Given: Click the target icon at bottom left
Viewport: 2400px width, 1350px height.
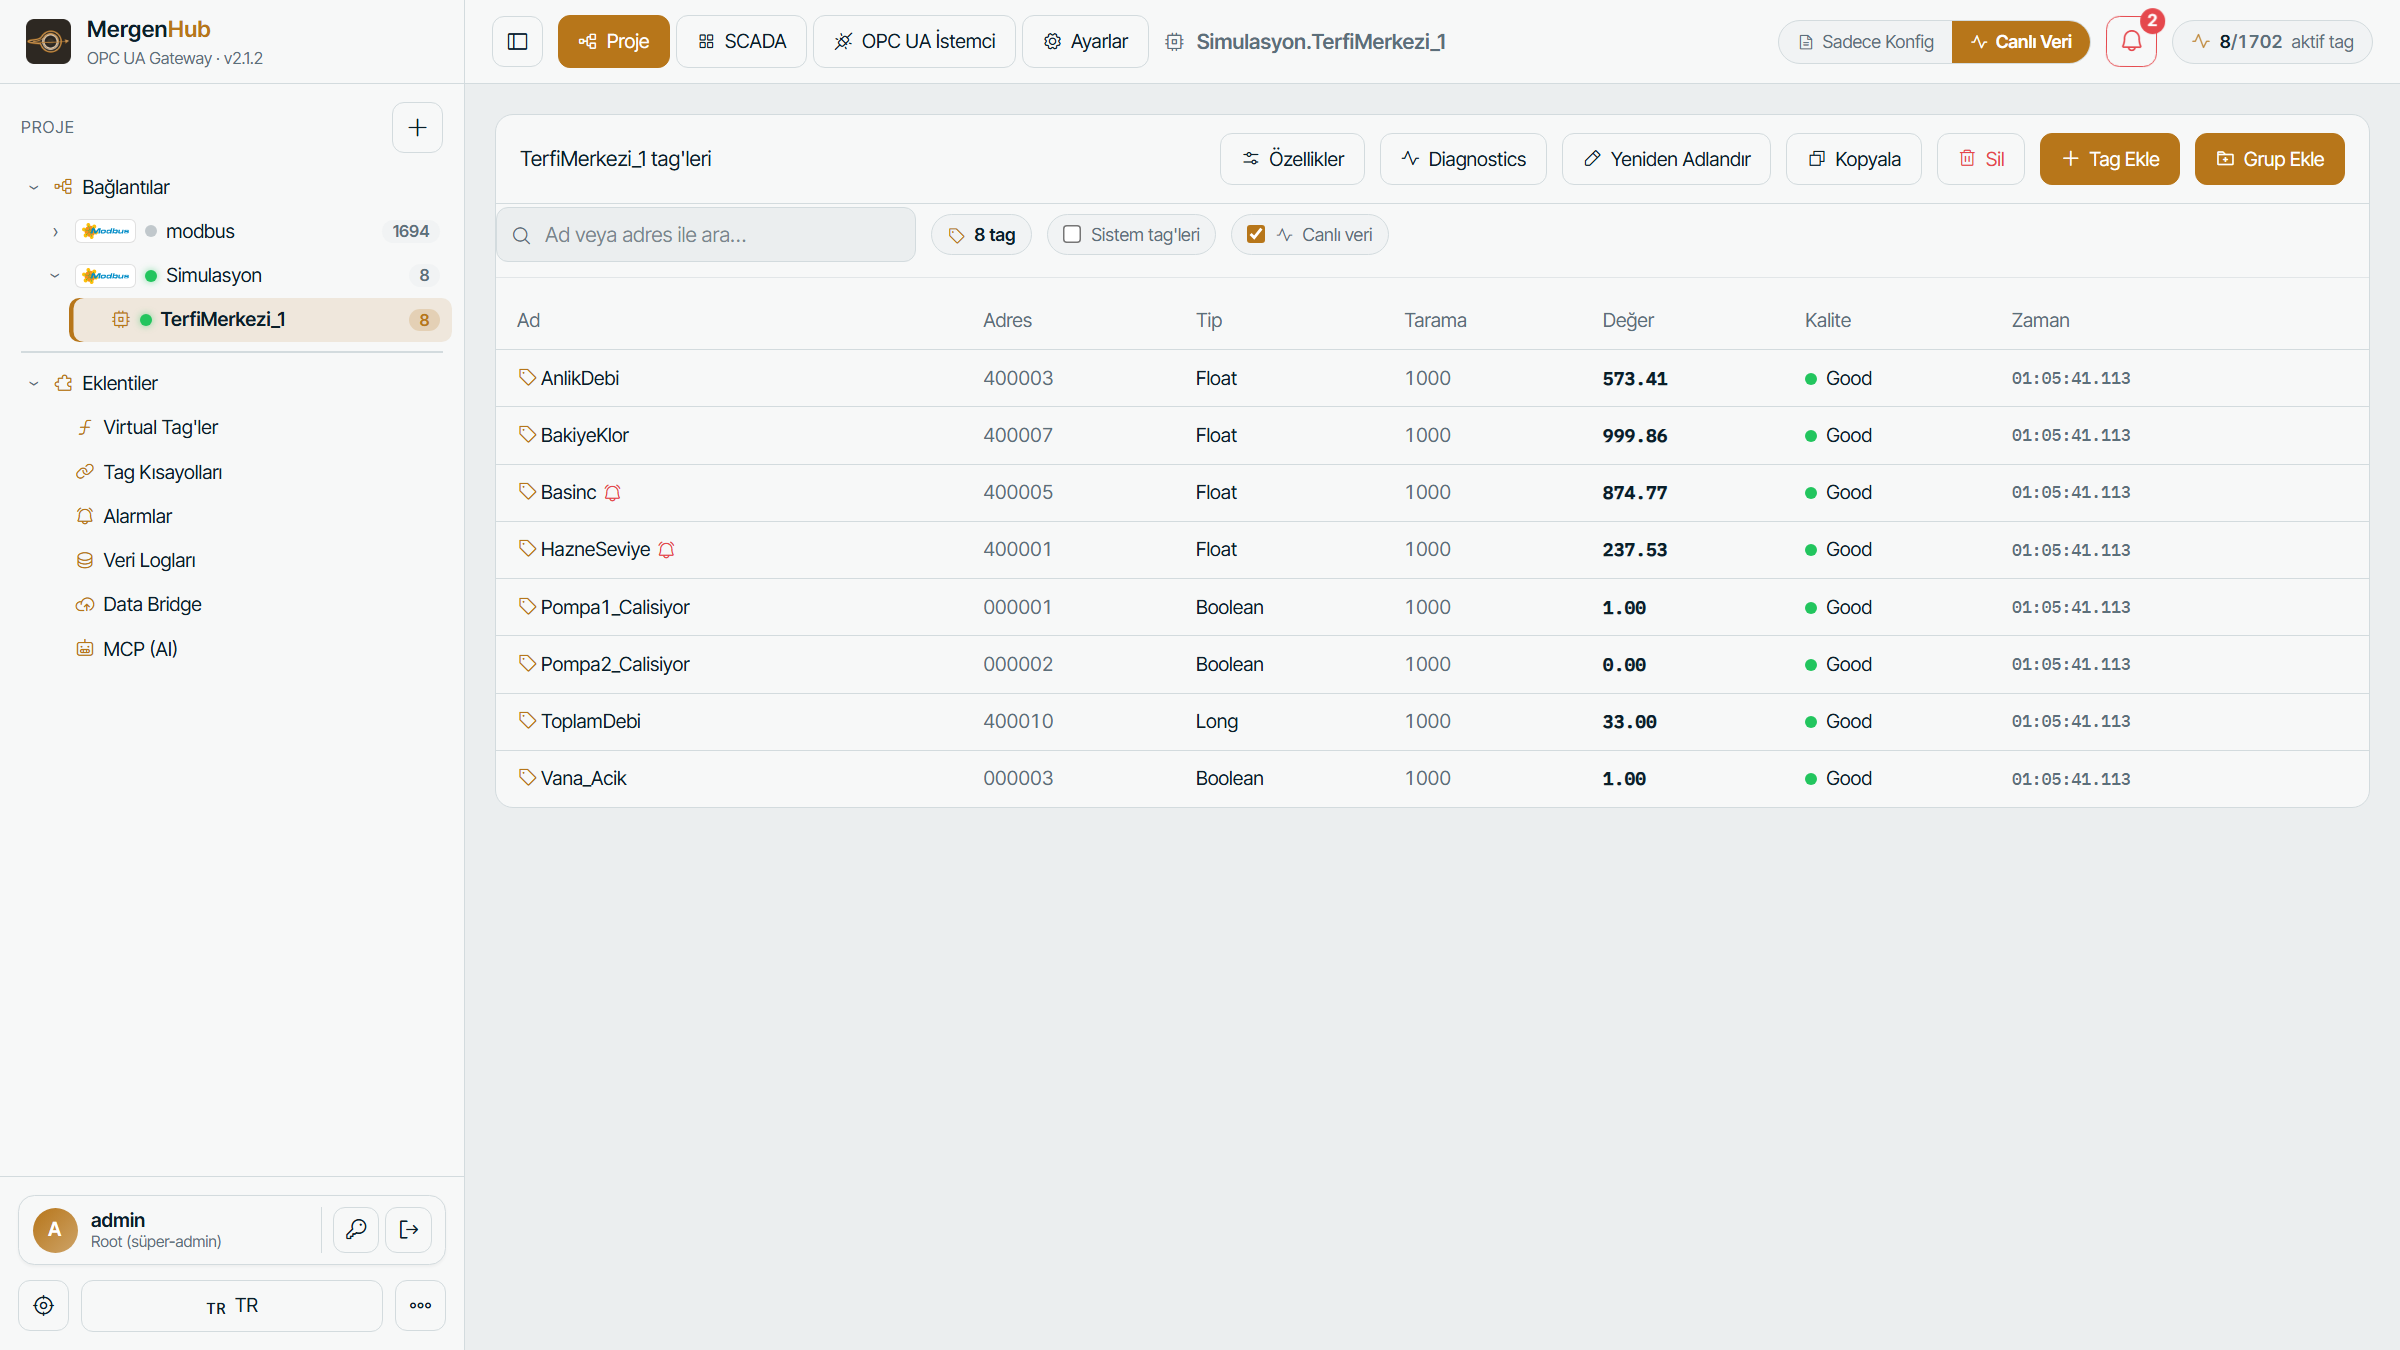Looking at the screenshot, I should [x=43, y=1305].
